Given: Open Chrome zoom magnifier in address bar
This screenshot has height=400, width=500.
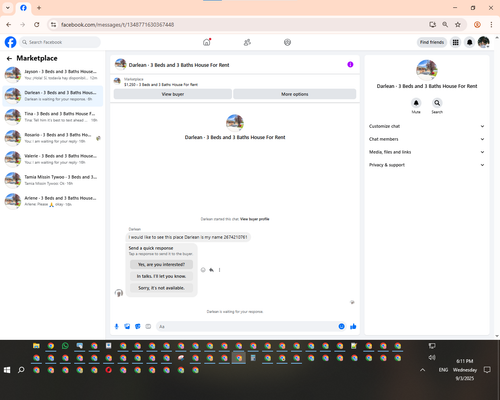Looking at the screenshot, I should [445, 25].
